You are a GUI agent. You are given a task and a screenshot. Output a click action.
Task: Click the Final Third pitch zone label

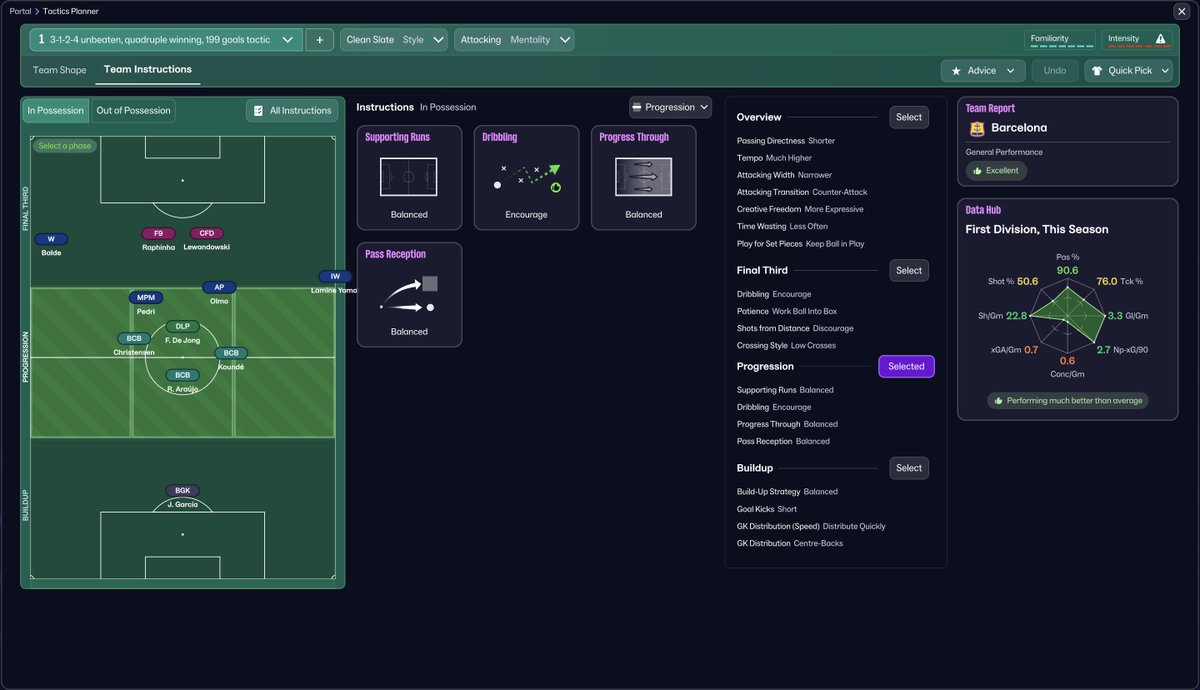click(26, 209)
